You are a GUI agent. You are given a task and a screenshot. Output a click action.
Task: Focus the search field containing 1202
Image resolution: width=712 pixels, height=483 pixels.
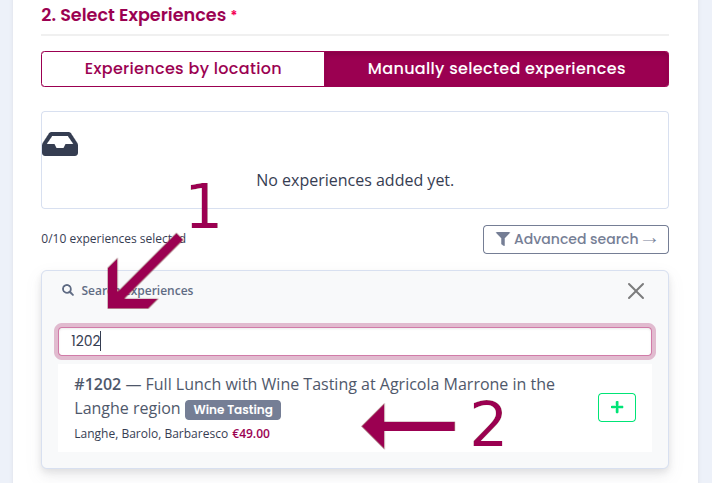point(355,341)
